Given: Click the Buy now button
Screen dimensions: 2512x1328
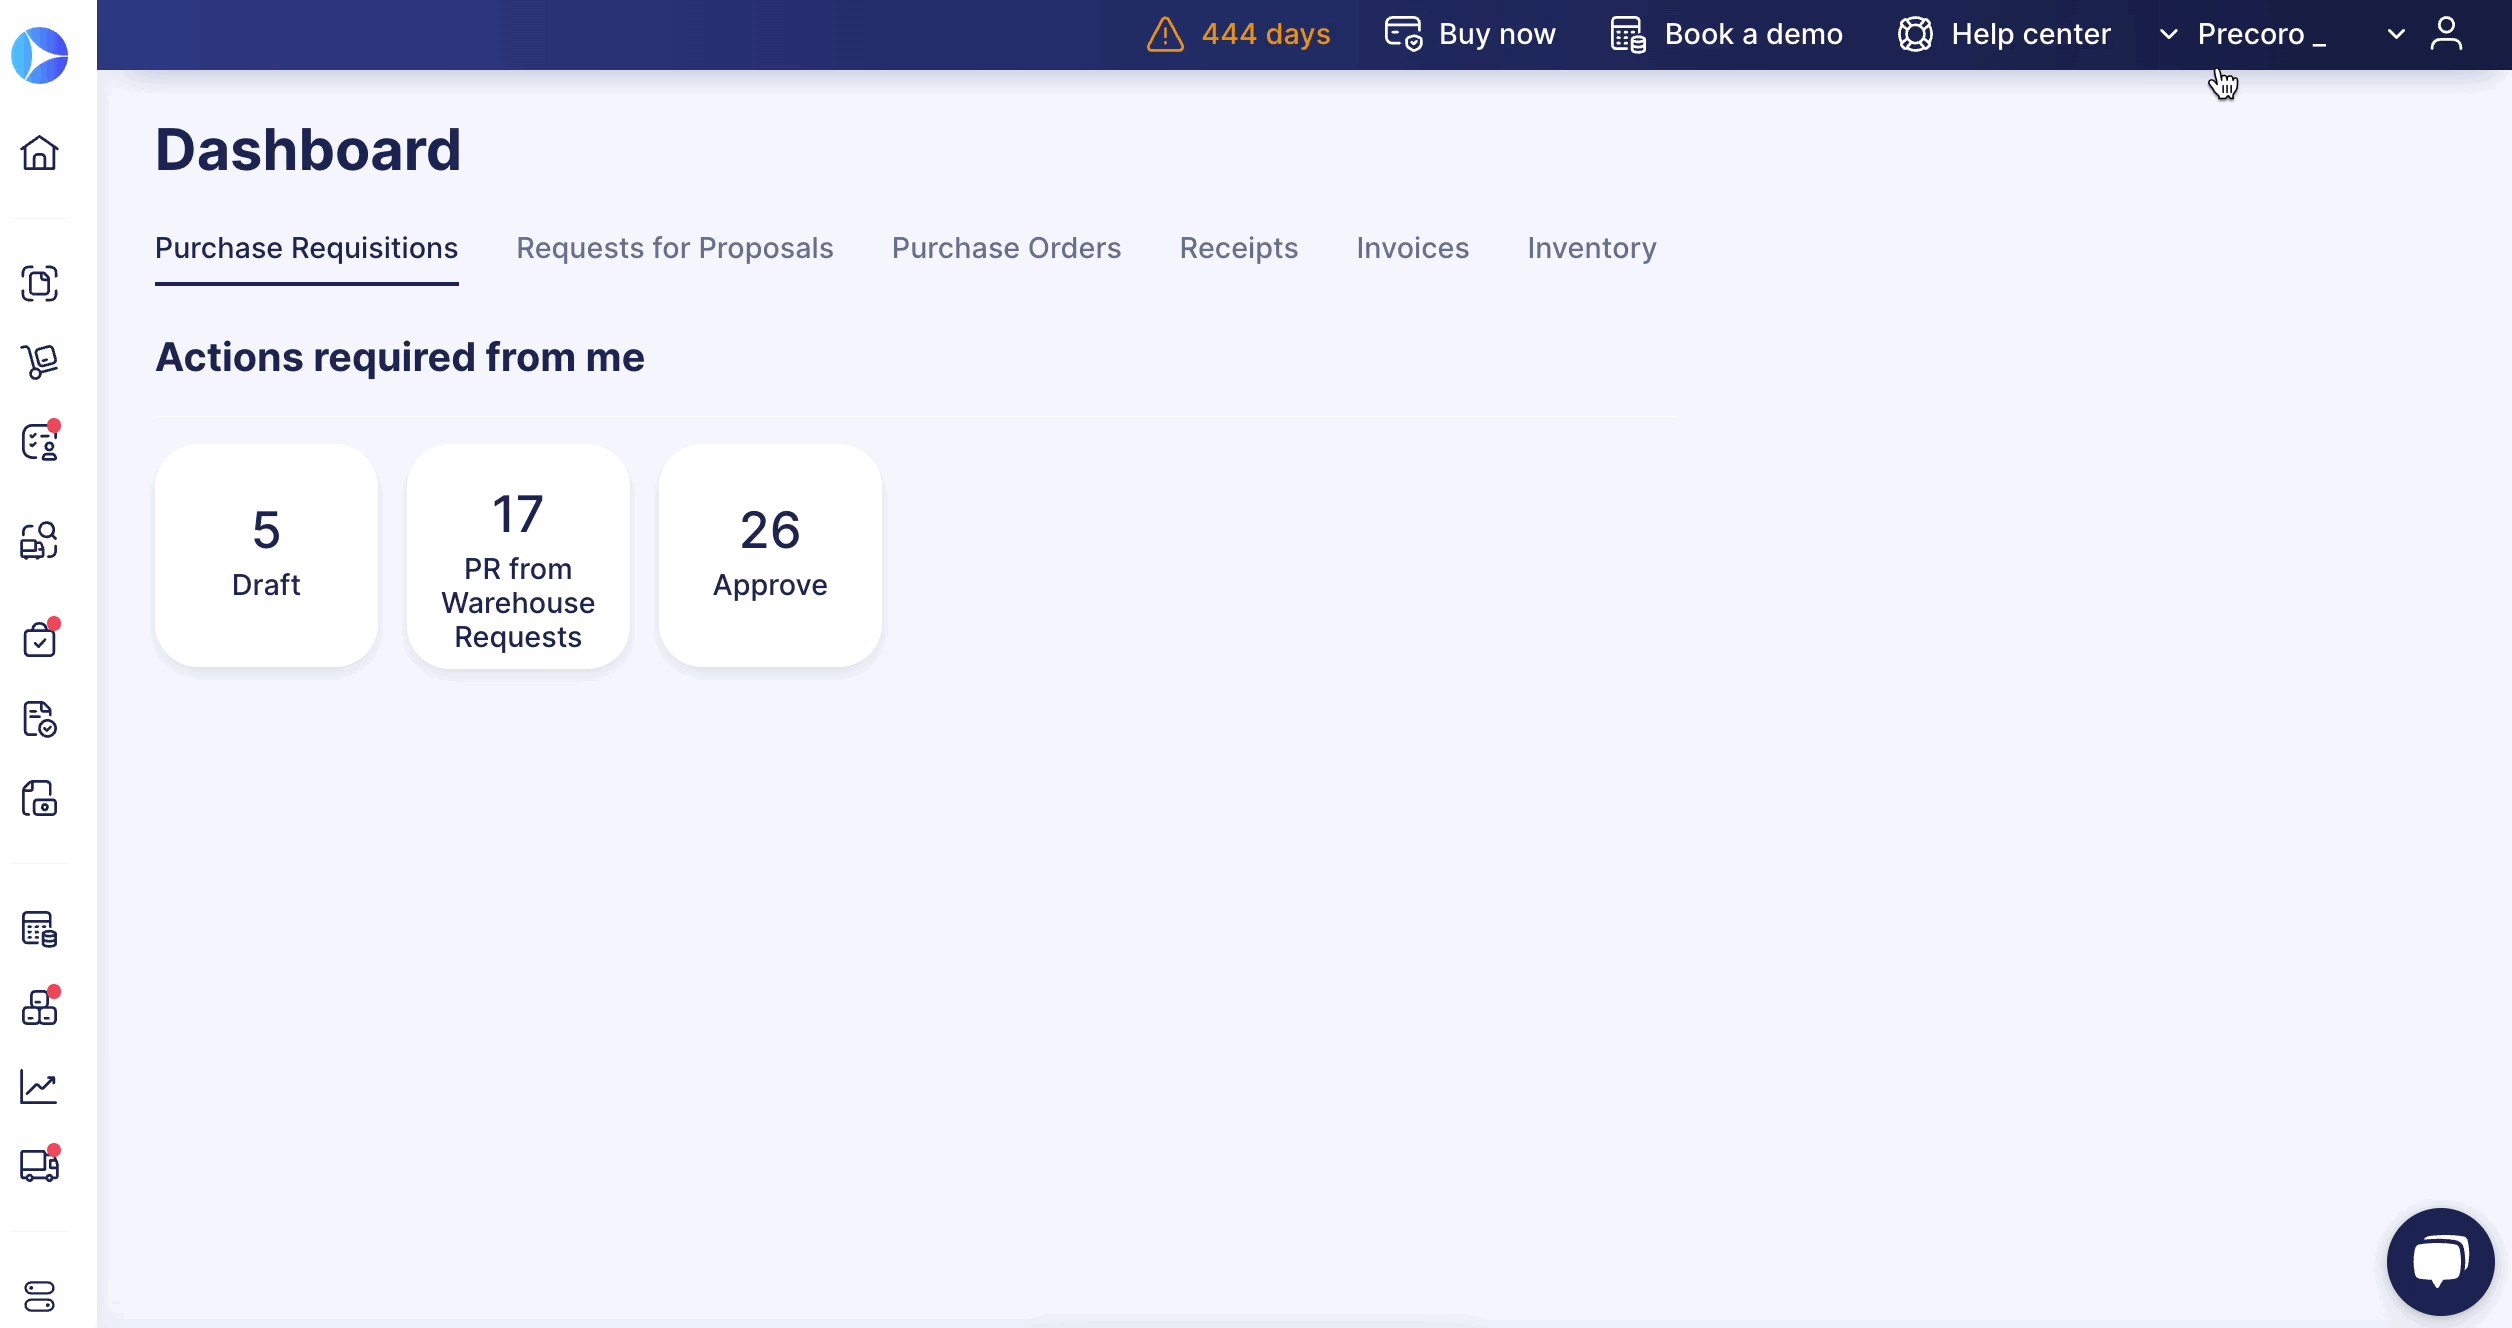Looking at the screenshot, I should tap(1469, 33).
